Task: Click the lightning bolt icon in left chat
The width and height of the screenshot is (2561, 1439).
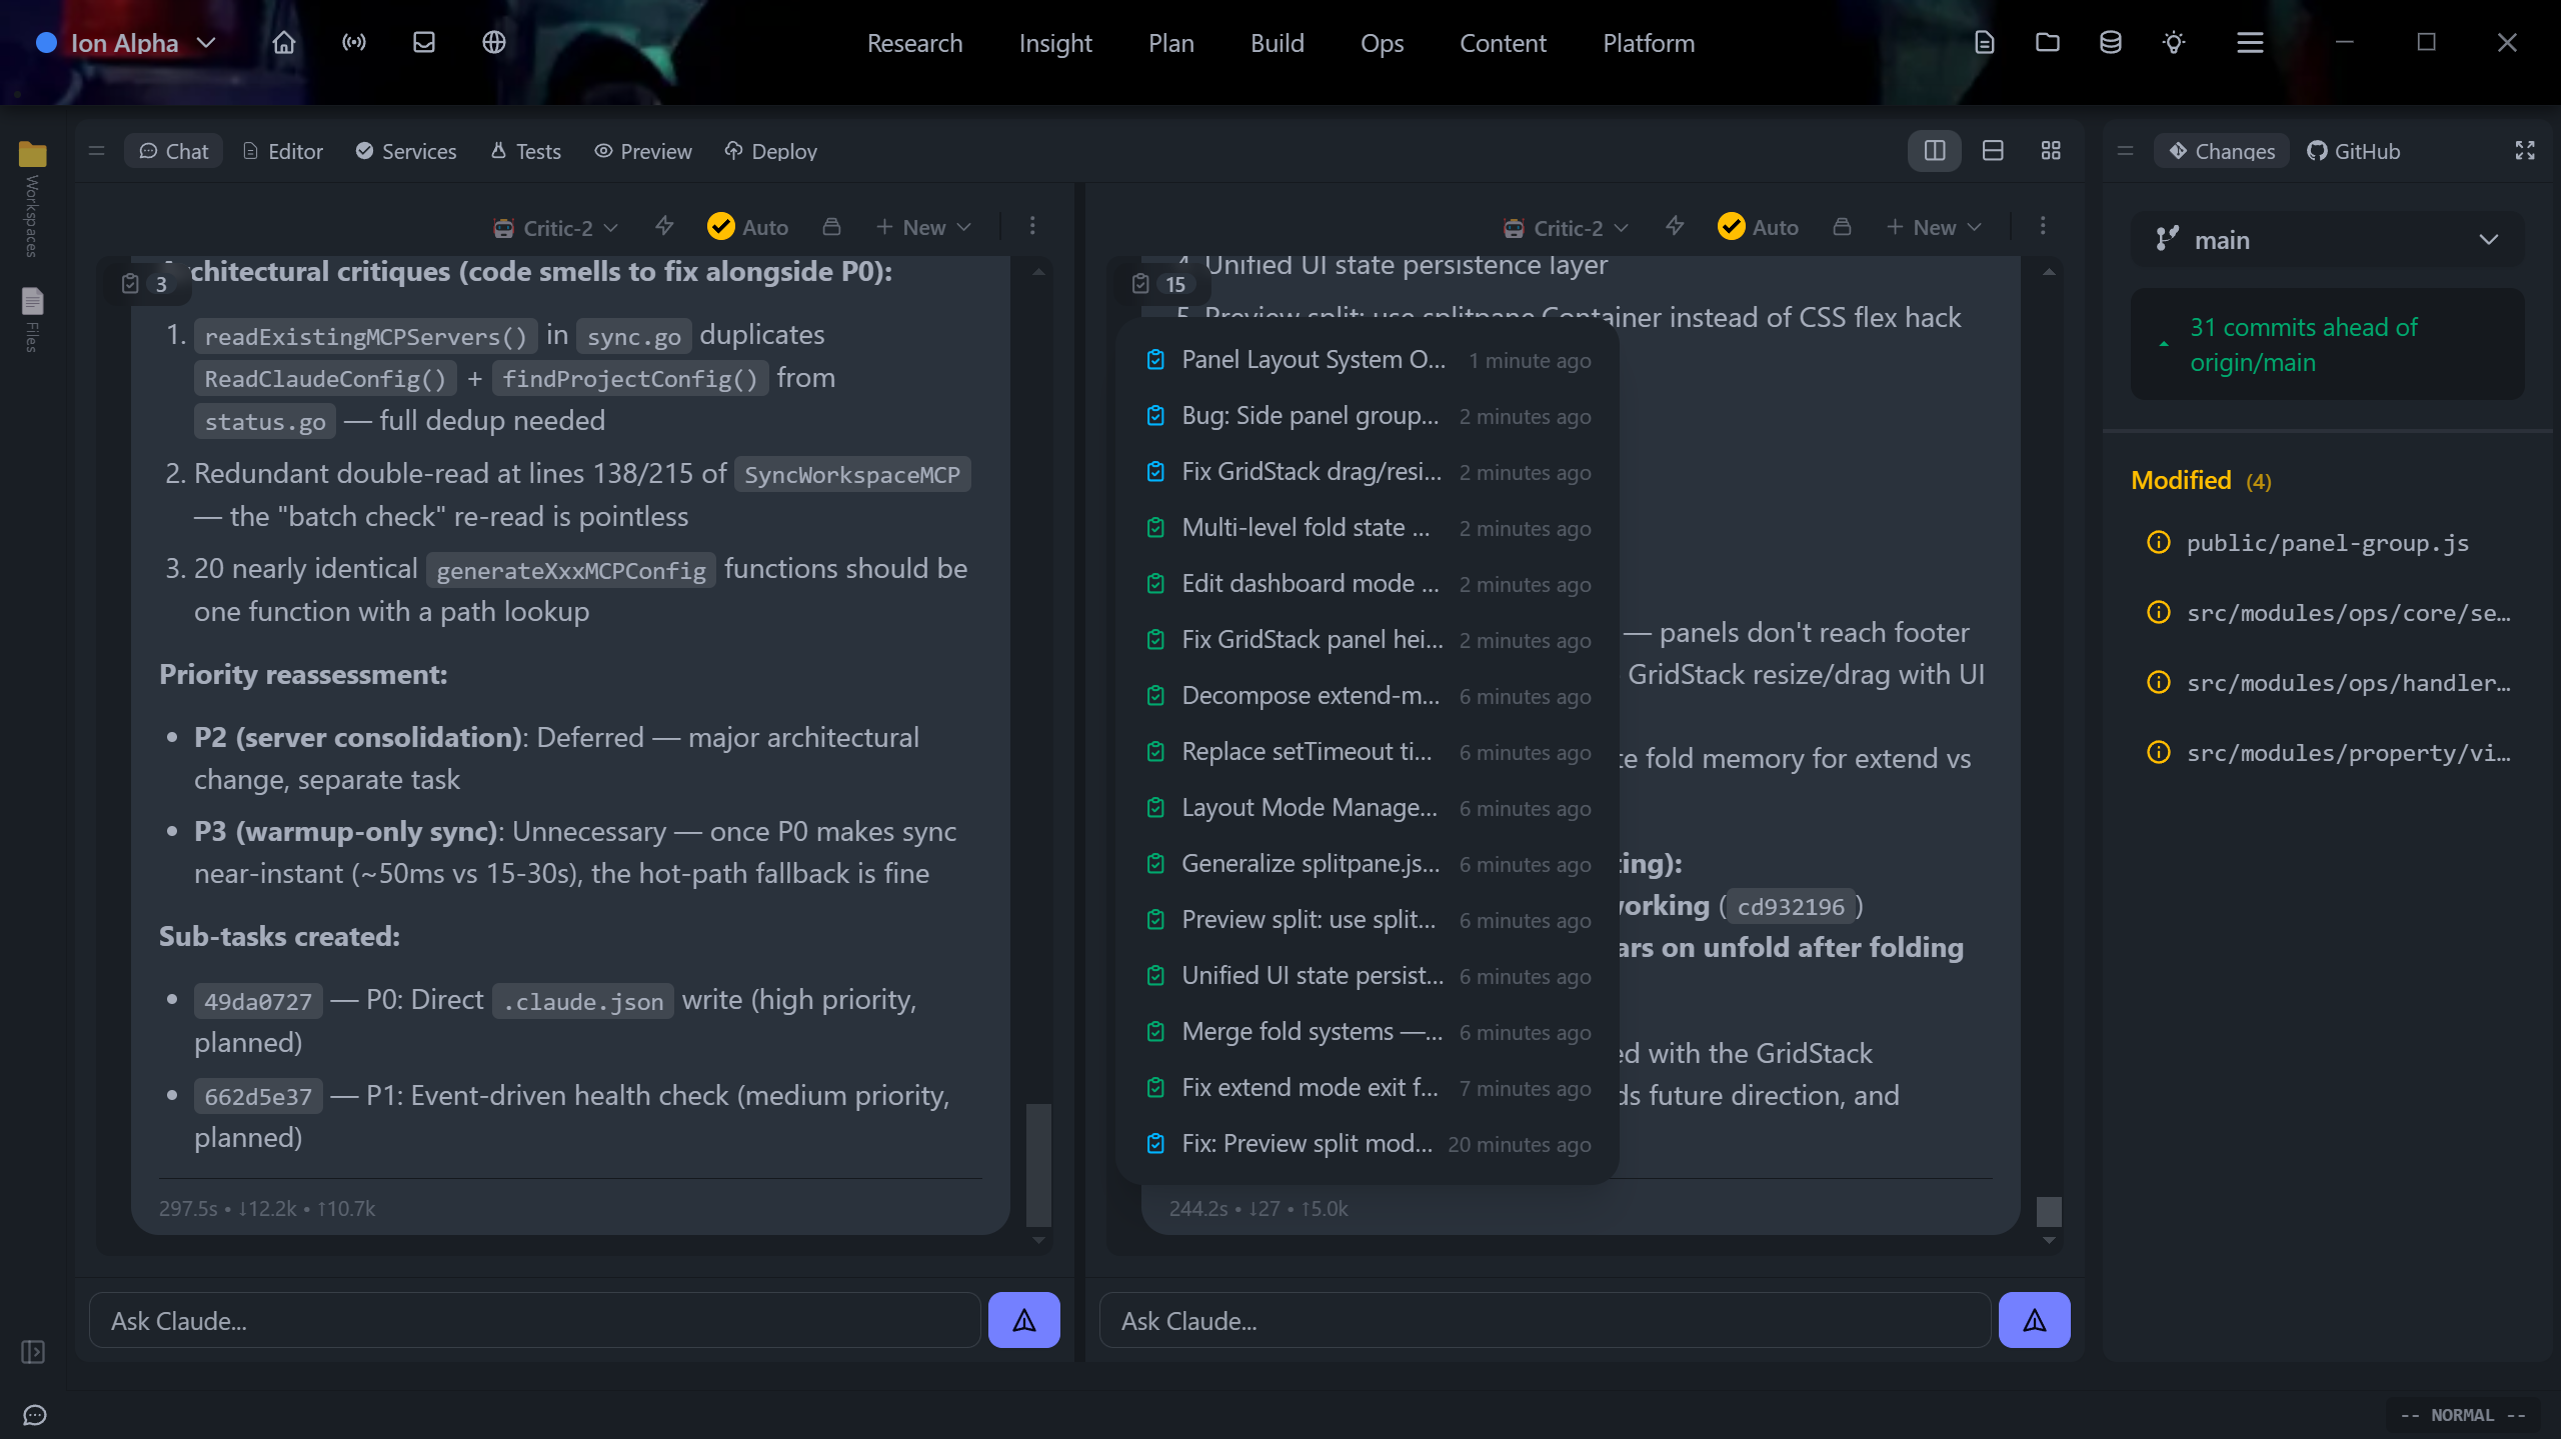Action: pyautogui.click(x=664, y=227)
